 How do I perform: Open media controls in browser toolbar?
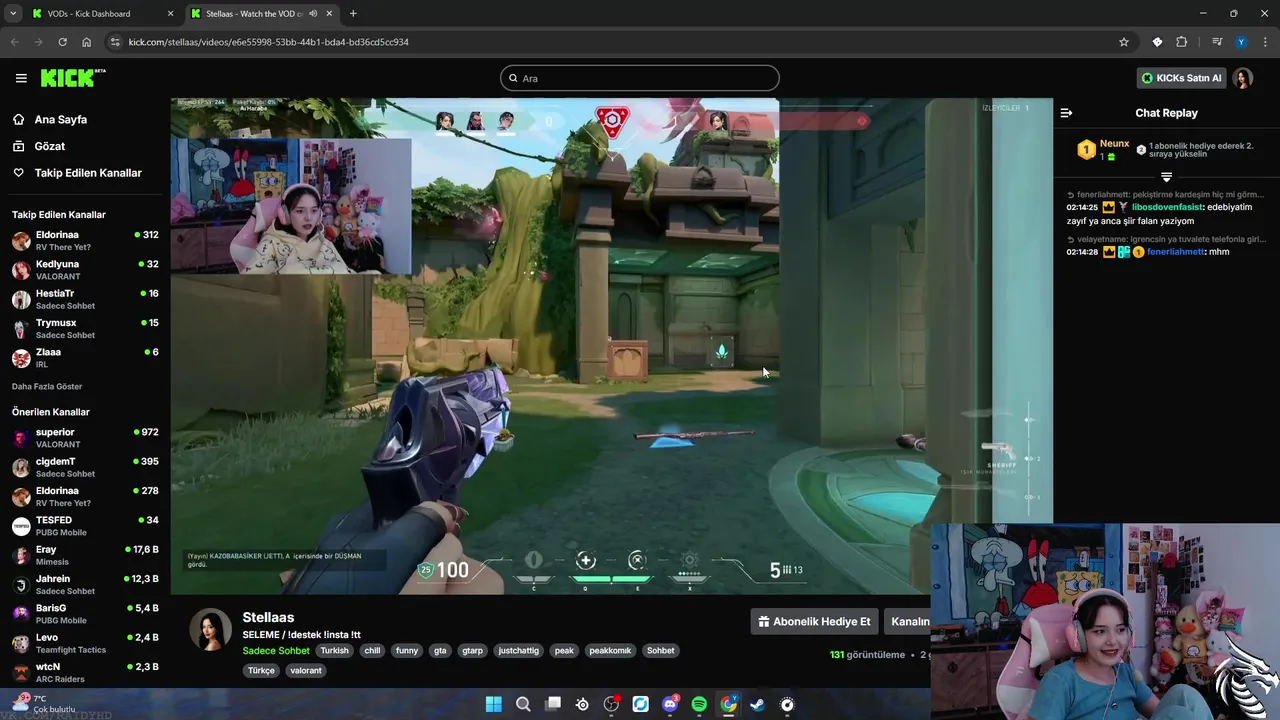point(1217,42)
